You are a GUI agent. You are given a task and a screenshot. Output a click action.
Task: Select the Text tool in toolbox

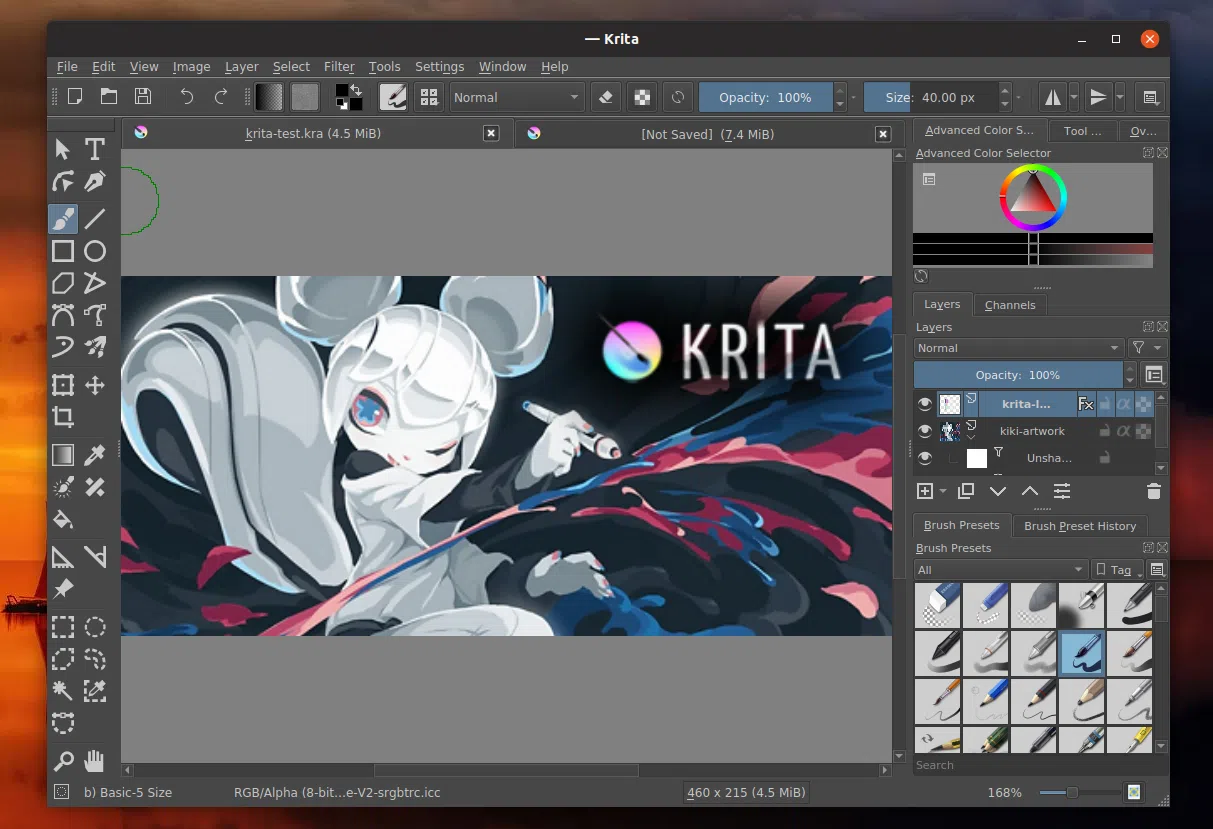pyautogui.click(x=95, y=150)
